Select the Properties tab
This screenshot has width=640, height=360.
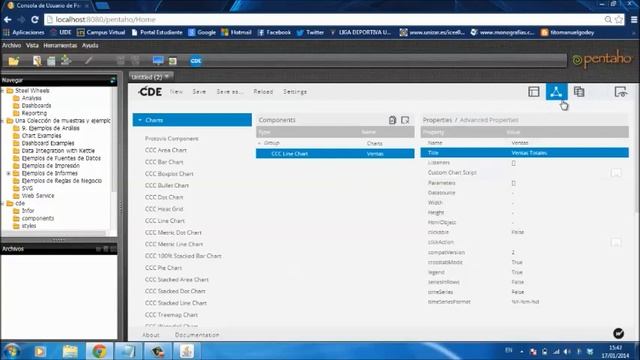pos(437,120)
